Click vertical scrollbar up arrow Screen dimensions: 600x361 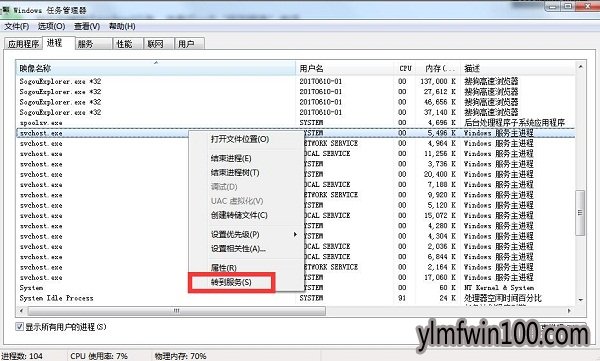pyautogui.click(x=580, y=67)
